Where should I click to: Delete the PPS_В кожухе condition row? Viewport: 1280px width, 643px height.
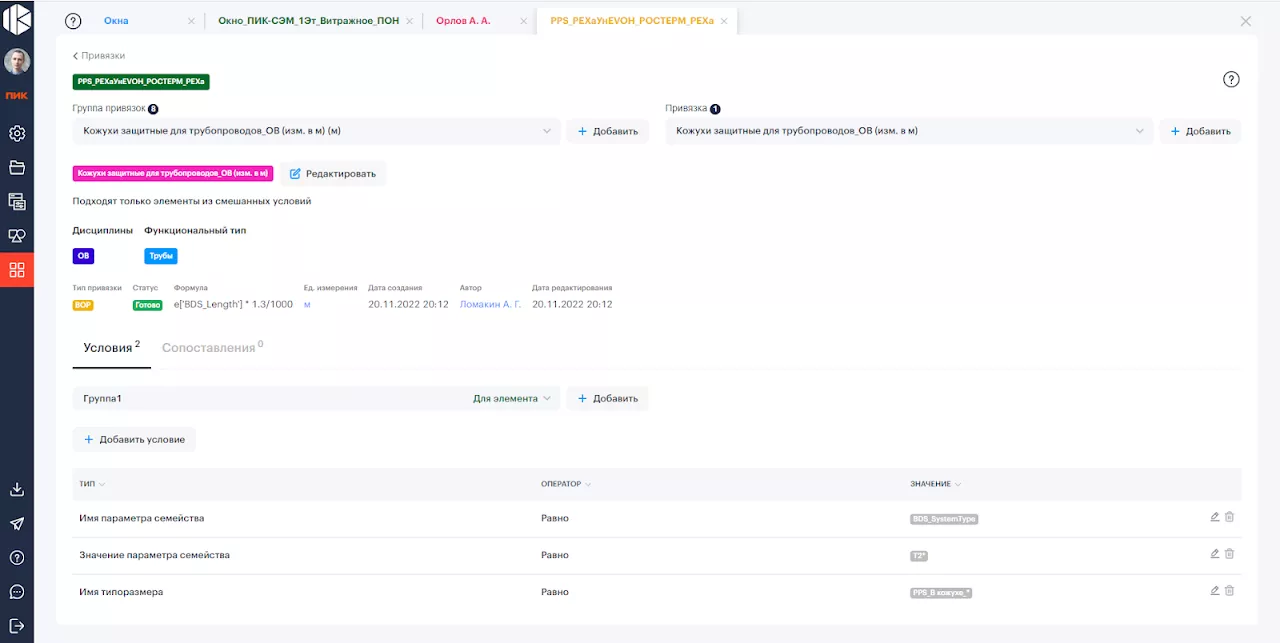click(x=1230, y=591)
